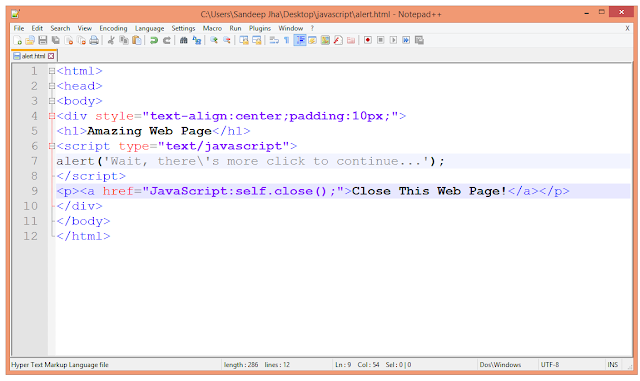
Task: Collapse the div fold marker on line 4
Action: tap(52, 116)
